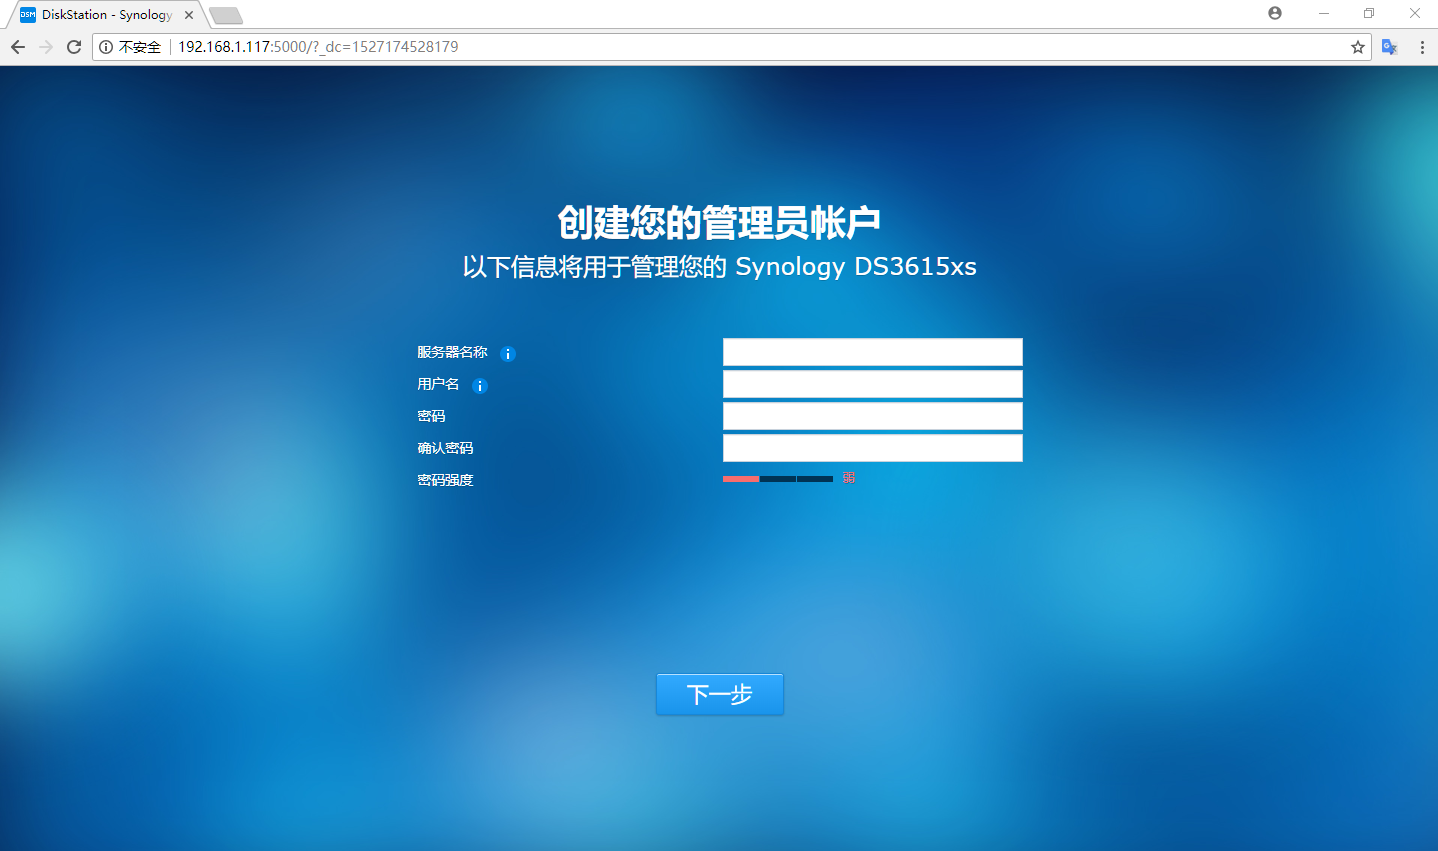1438x851 pixels.
Task: Click the browser forward arrow
Action: (x=45, y=47)
